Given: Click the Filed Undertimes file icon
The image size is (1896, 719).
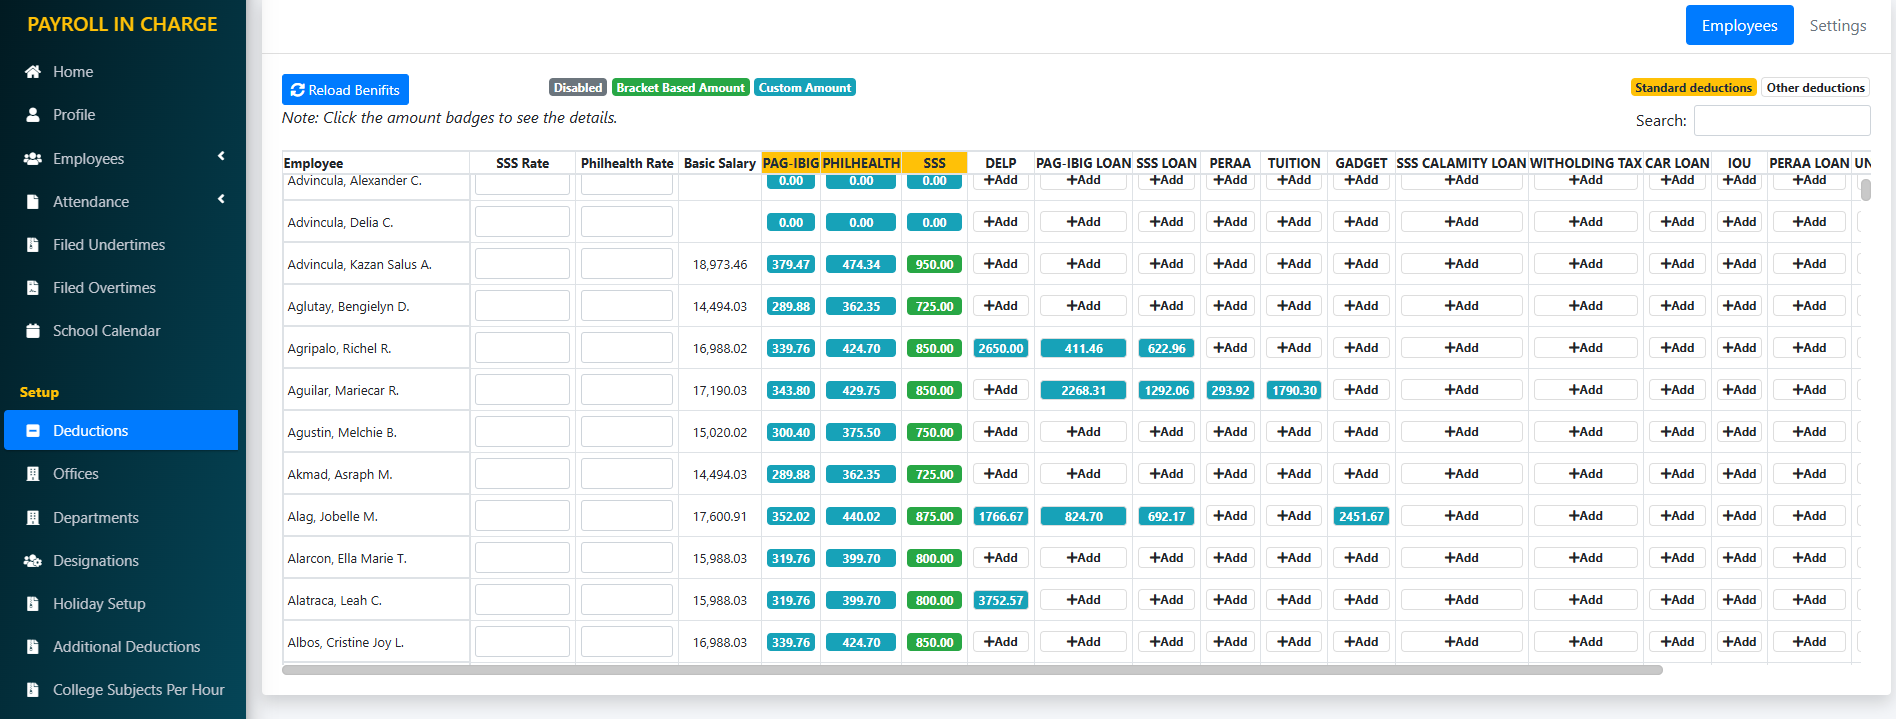Looking at the screenshot, I should (33, 245).
